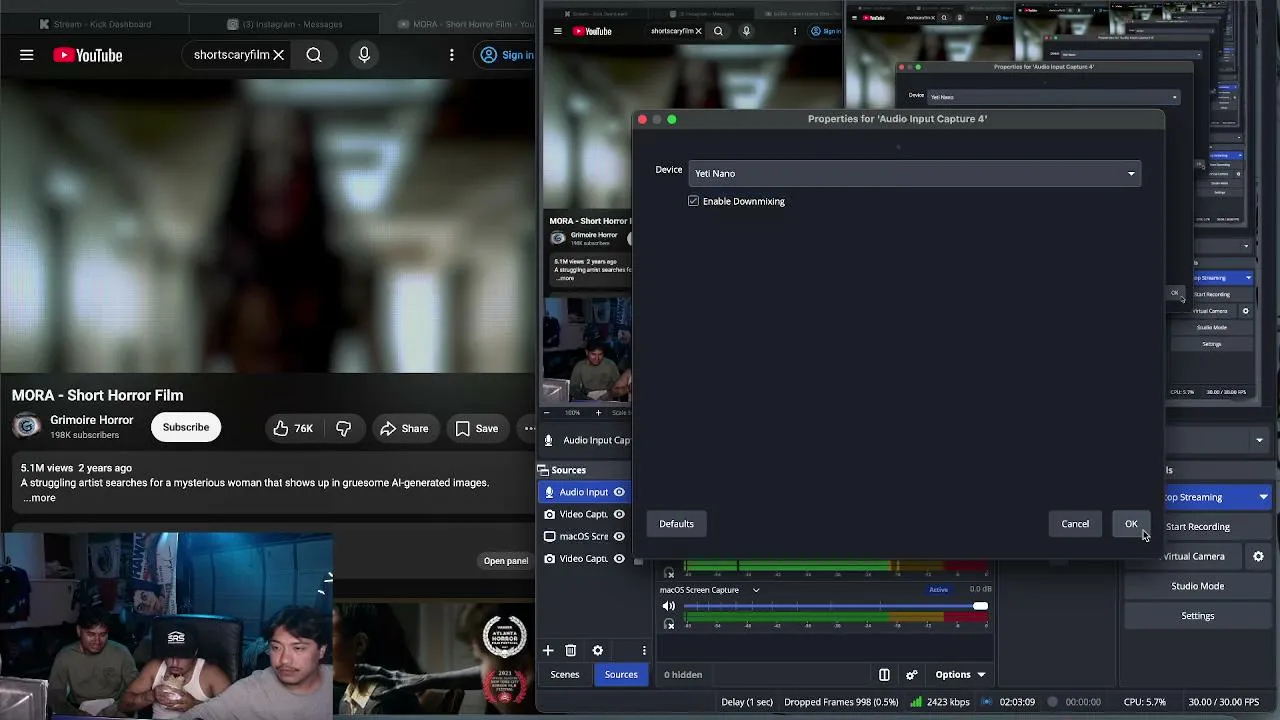Subscribe to Grimoire Horror channel

tap(186, 428)
